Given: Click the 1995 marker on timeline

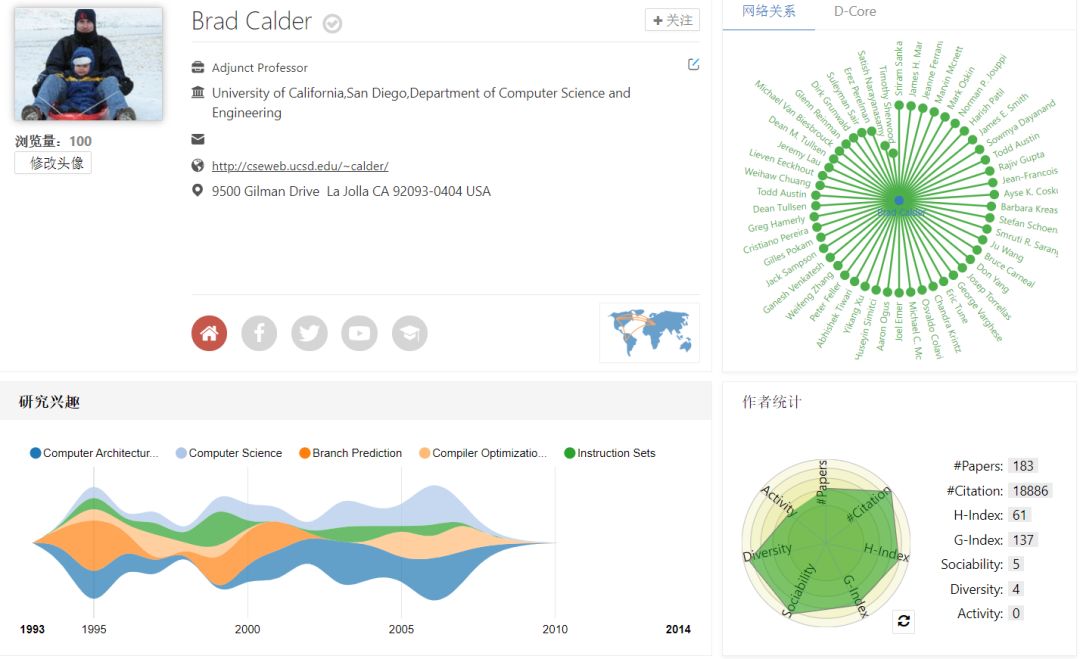Looking at the screenshot, I should pyautogui.click(x=94, y=629).
